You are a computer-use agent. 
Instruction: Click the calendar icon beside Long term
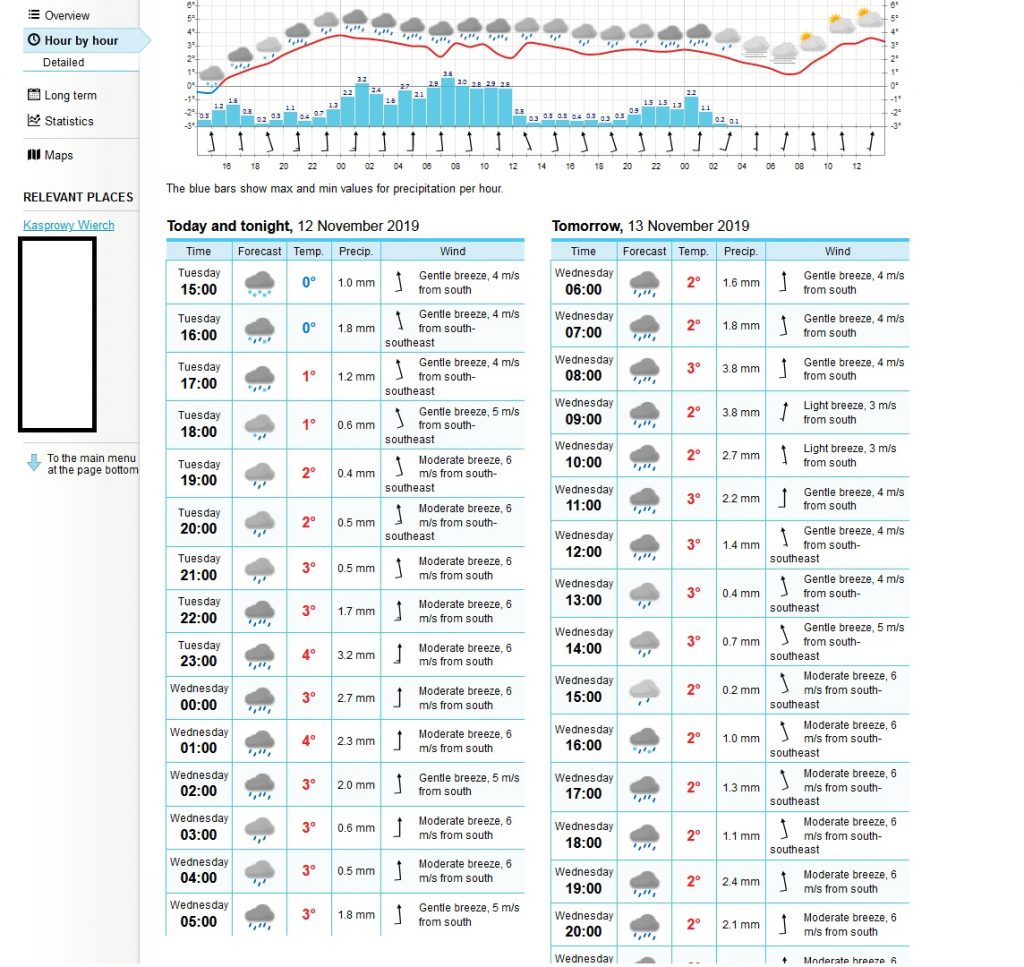coord(34,94)
